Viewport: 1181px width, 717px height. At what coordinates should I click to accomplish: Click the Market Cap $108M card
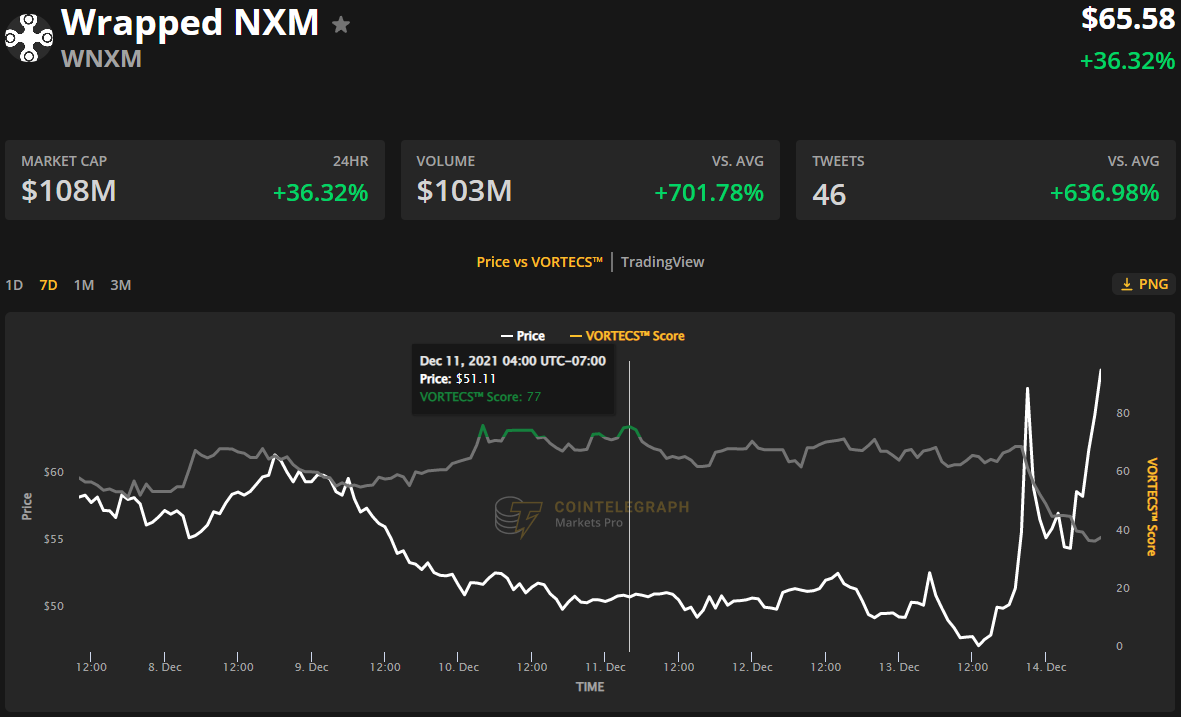click(194, 180)
